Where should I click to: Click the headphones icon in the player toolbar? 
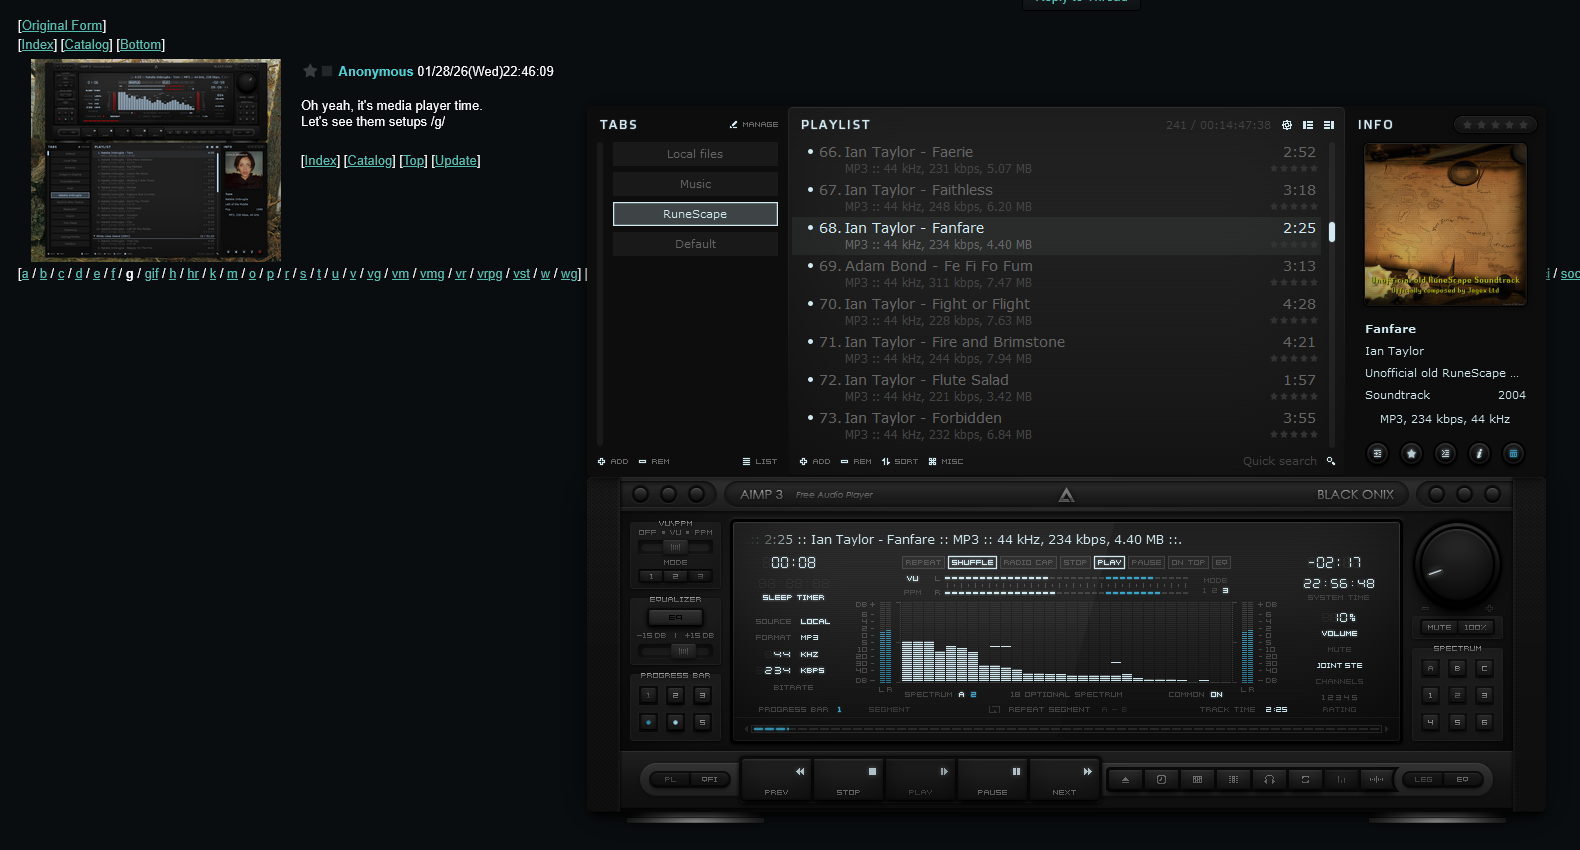[1269, 779]
